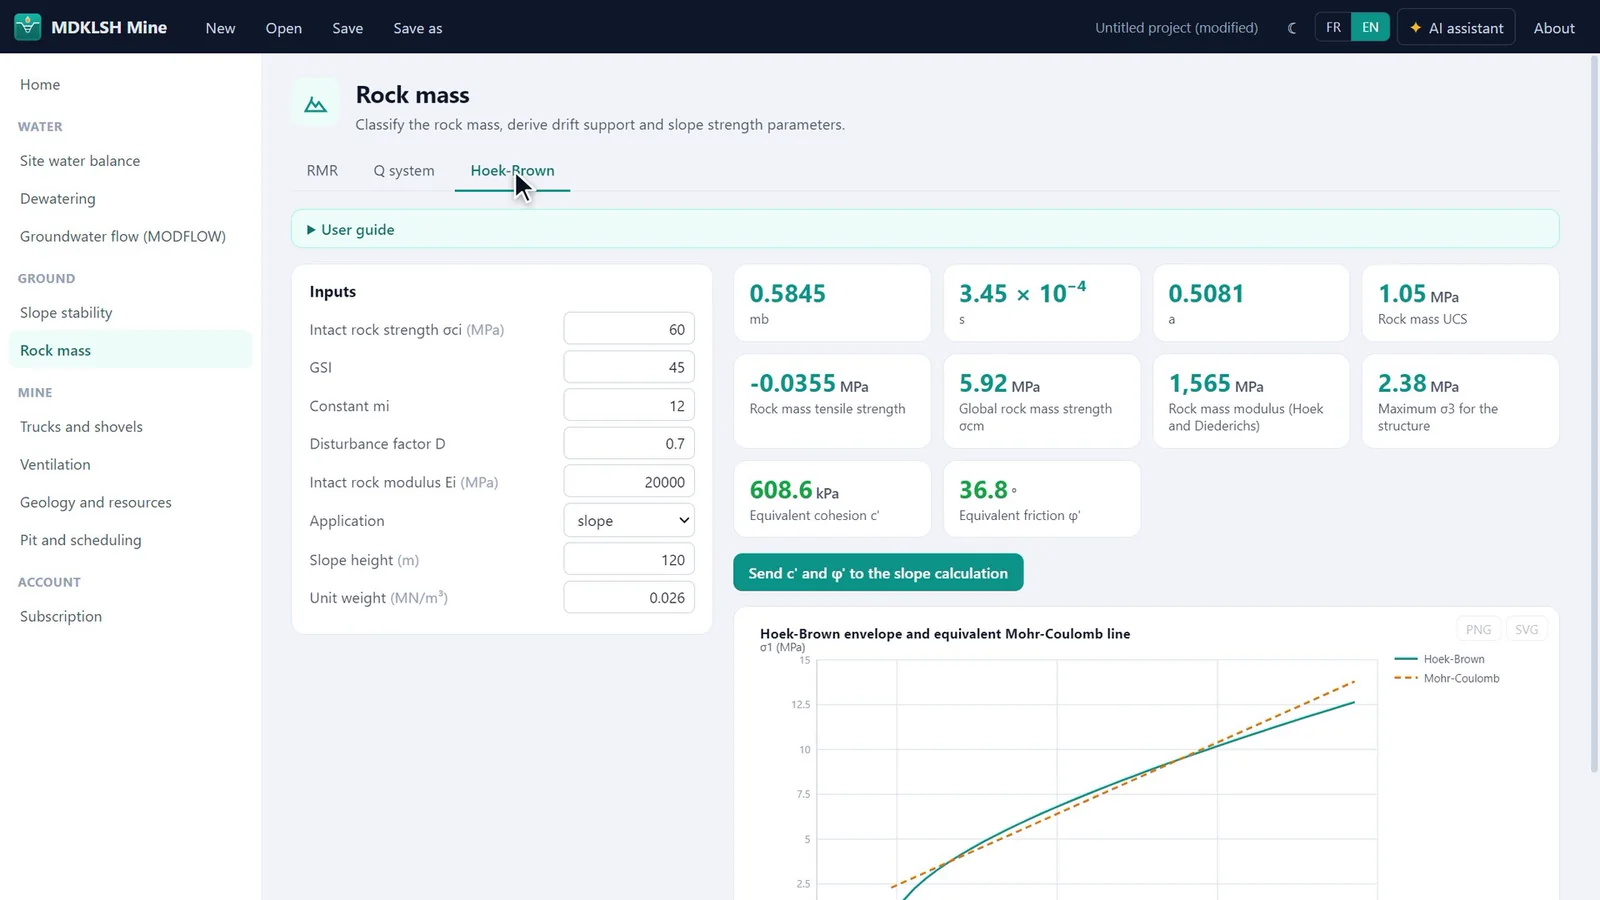1600x900 pixels.
Task: Open Site water balance page
Action: click(x=130, y=161)
